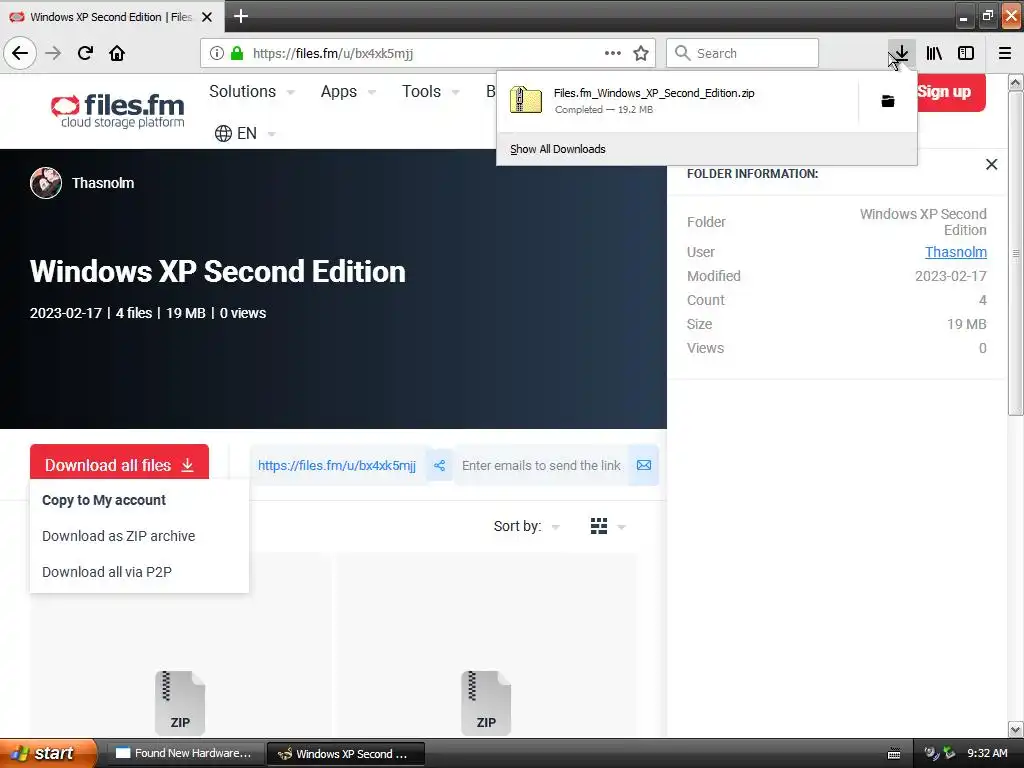This screenshot has width=1024, height=768.
Task: Switch file view with grid icon
Action: coord(599,526)
